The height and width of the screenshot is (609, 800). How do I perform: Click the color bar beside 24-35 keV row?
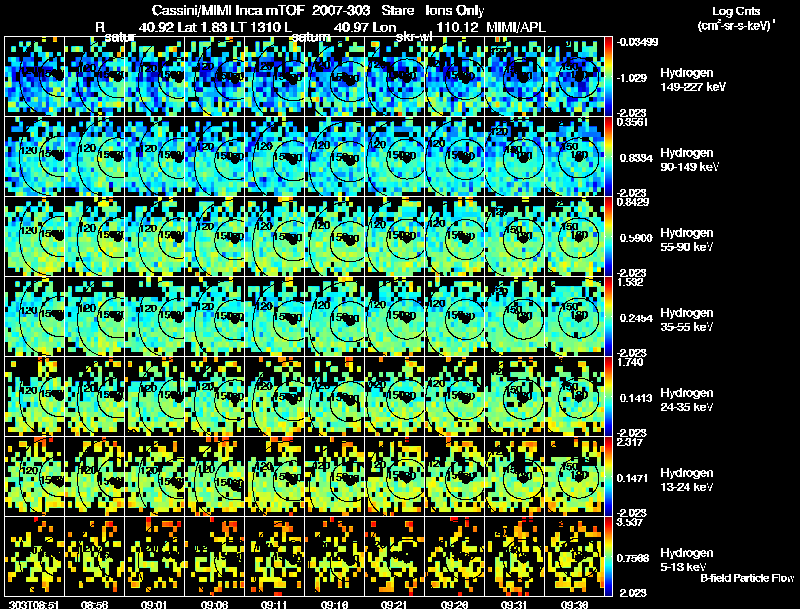click(608, 397)
